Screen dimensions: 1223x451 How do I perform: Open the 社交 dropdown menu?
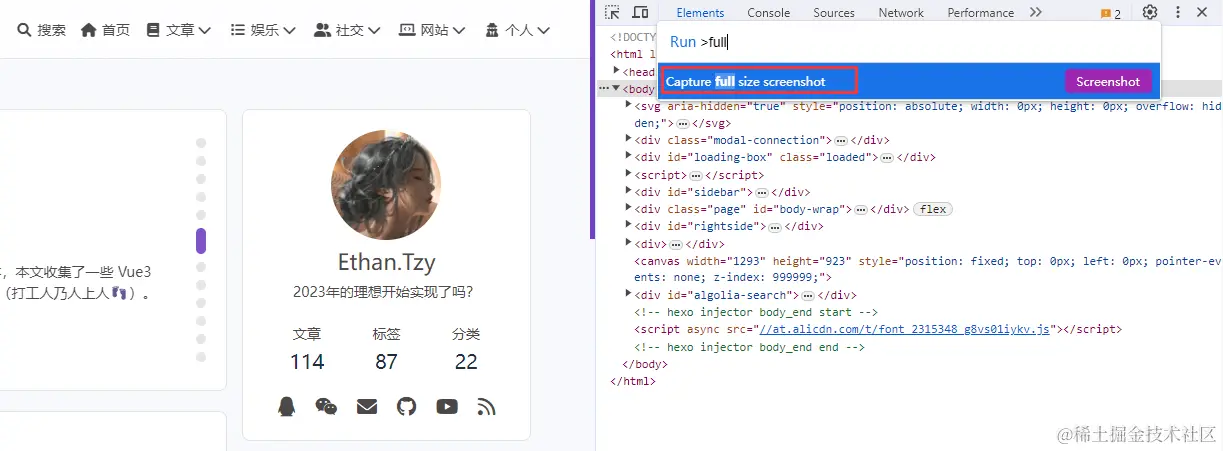(x=347, y=30)
